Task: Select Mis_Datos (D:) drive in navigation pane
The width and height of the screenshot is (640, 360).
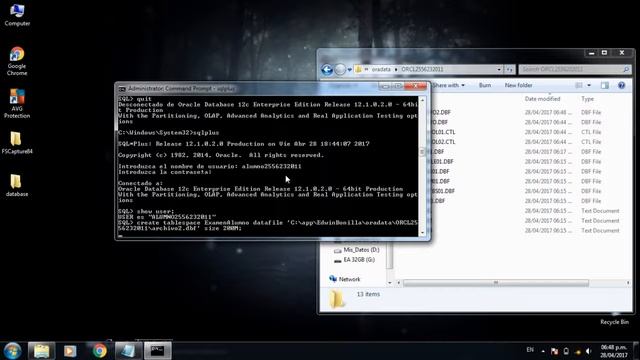Action: point(357,249)
